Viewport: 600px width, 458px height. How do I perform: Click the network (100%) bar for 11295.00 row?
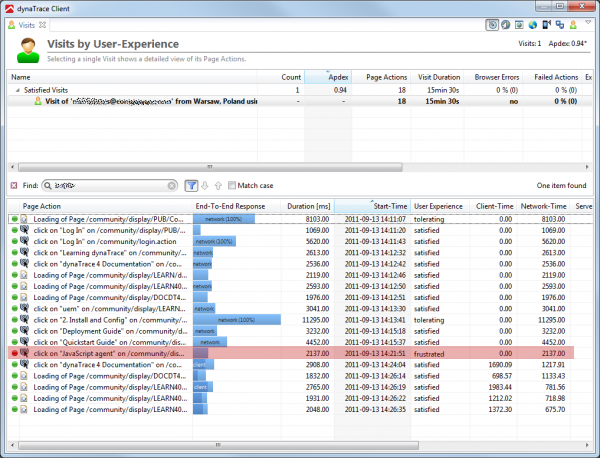click(x=237, y=320)
